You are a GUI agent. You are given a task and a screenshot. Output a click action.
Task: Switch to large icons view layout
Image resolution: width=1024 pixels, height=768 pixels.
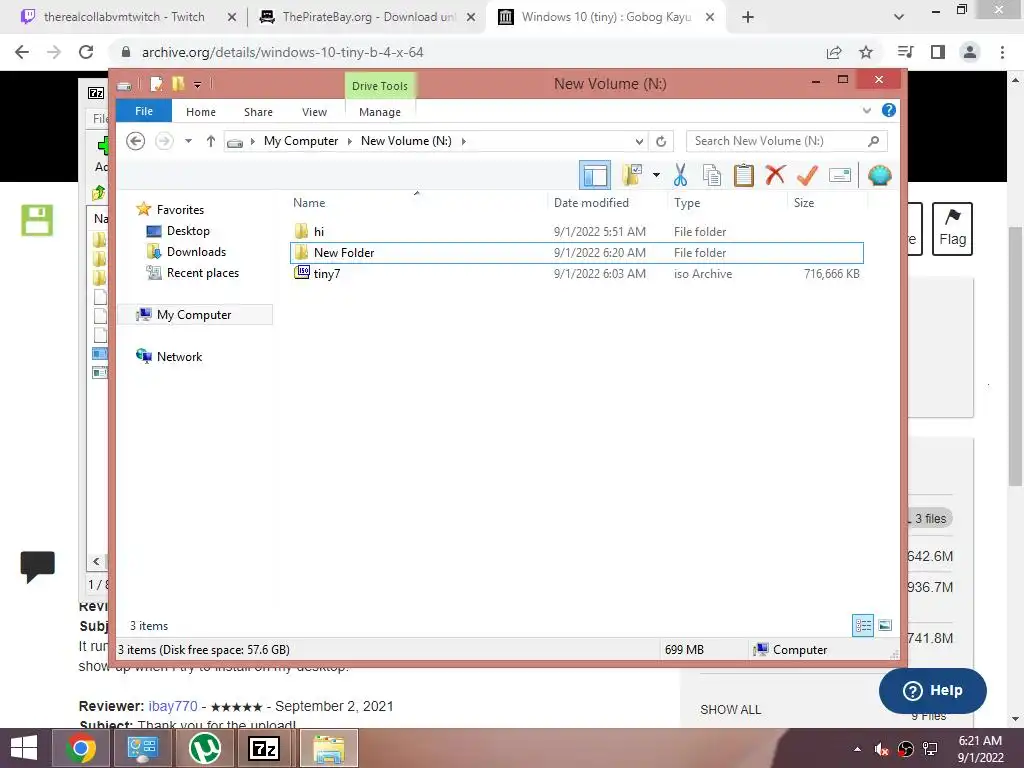coord(885,625)
